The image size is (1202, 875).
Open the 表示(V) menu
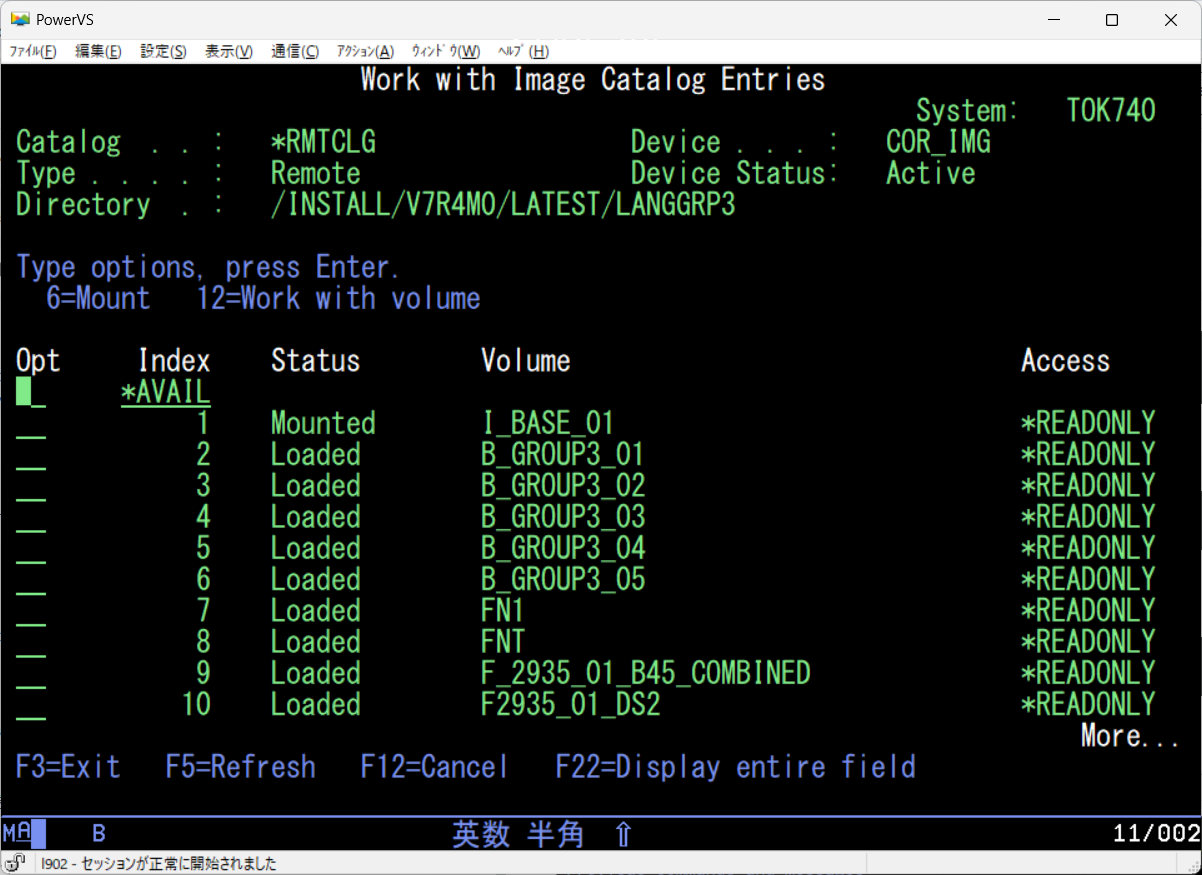tap(229, 52)
